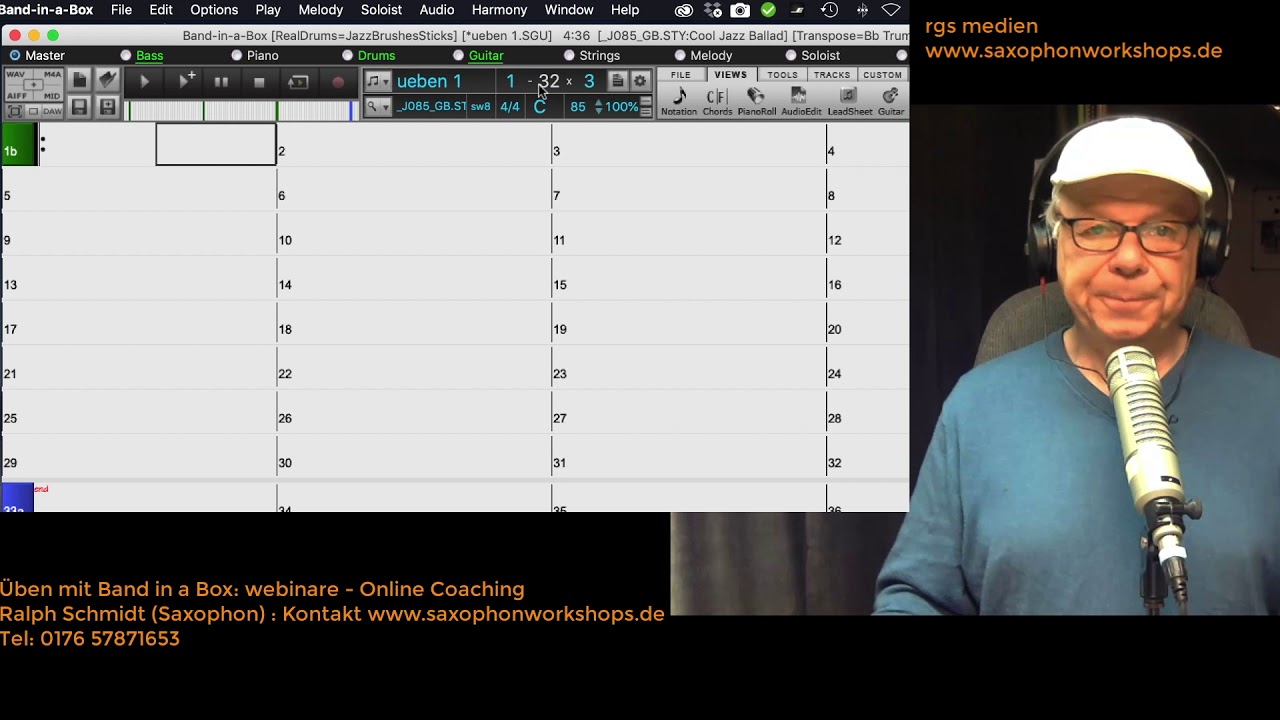Adjust tempo with stepper arrows
1280x720 pixels.
click(598, 107)
